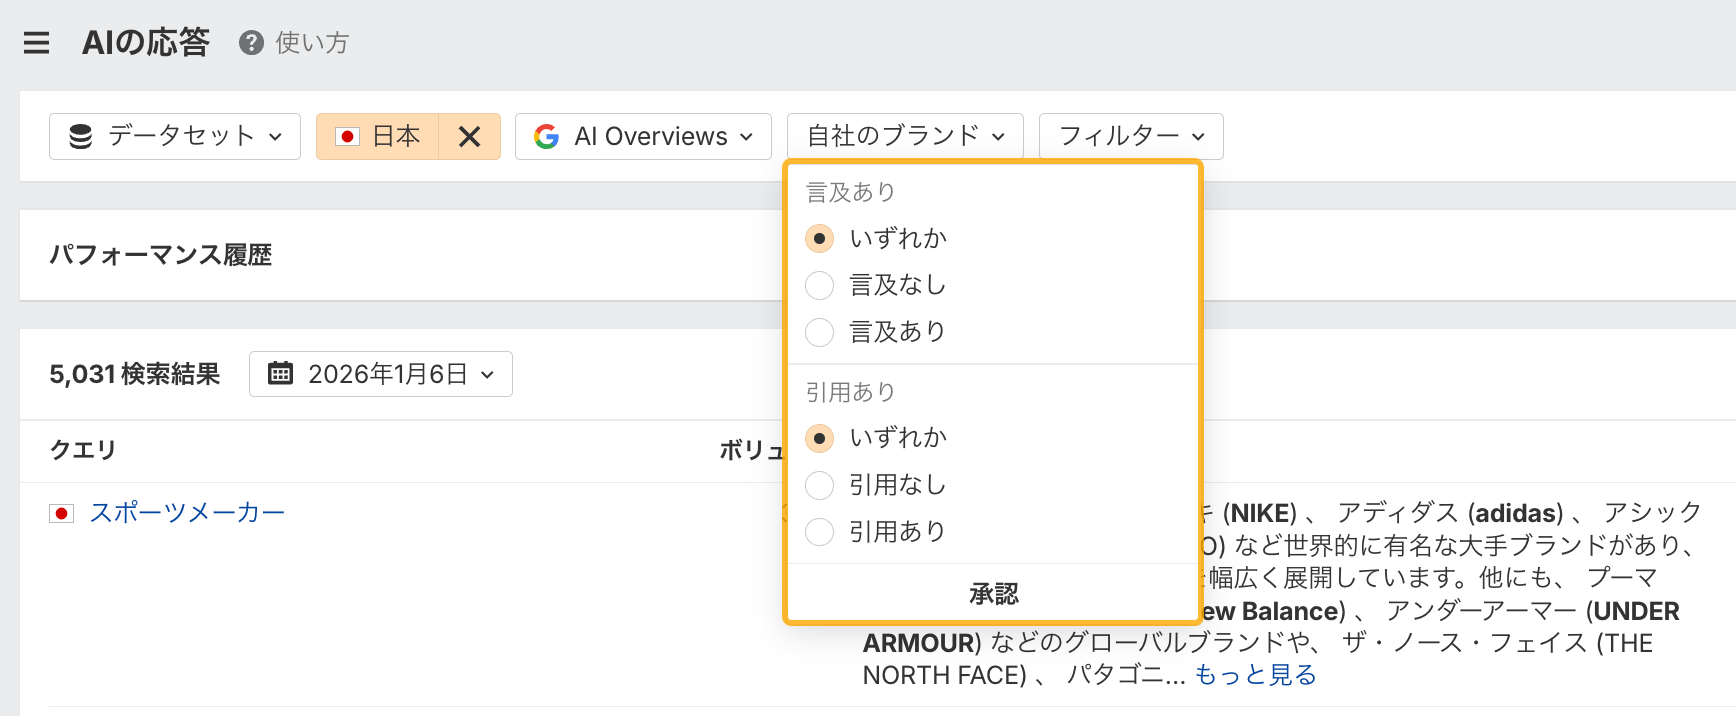Select the 言及なし radio option
Viewport: 1736px width, 716px height.
(x=819, y=286)
